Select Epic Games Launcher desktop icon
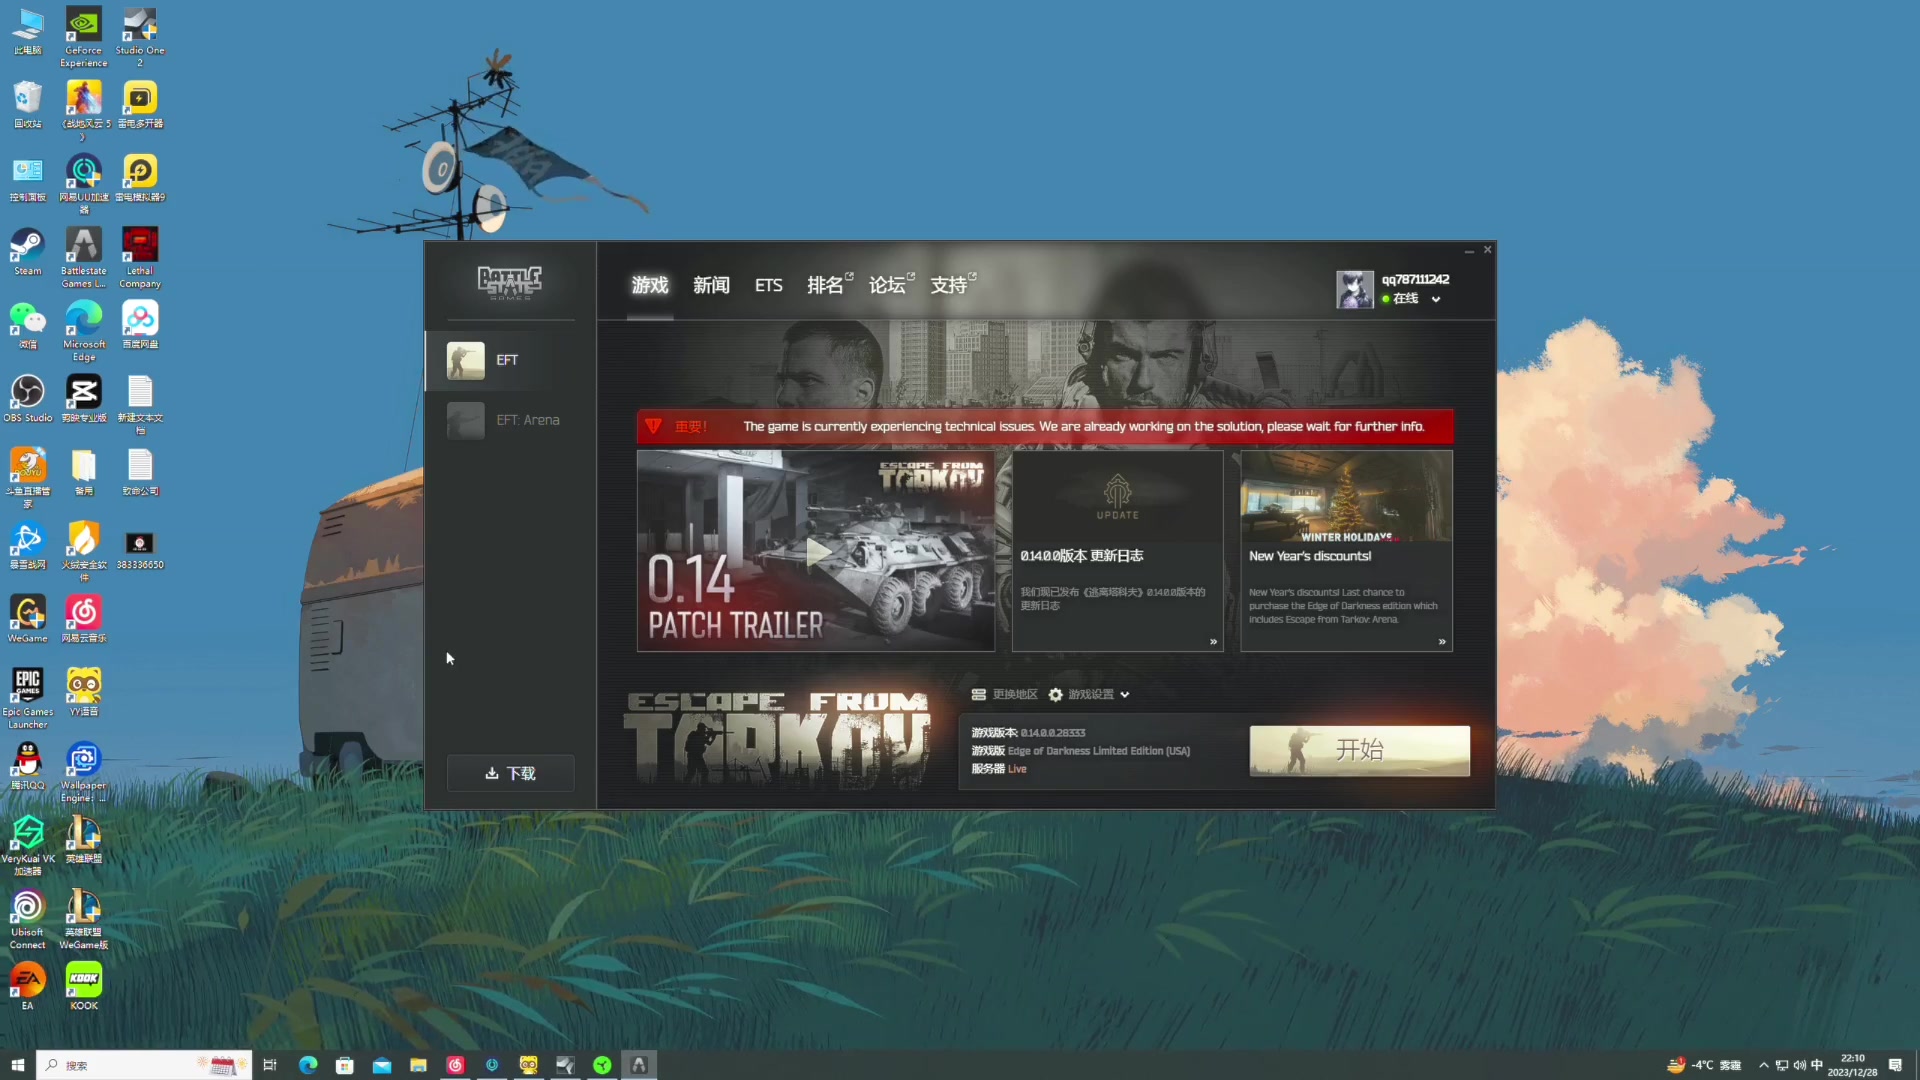This screenshot has width=1920, height=1080. coord(28,698)
